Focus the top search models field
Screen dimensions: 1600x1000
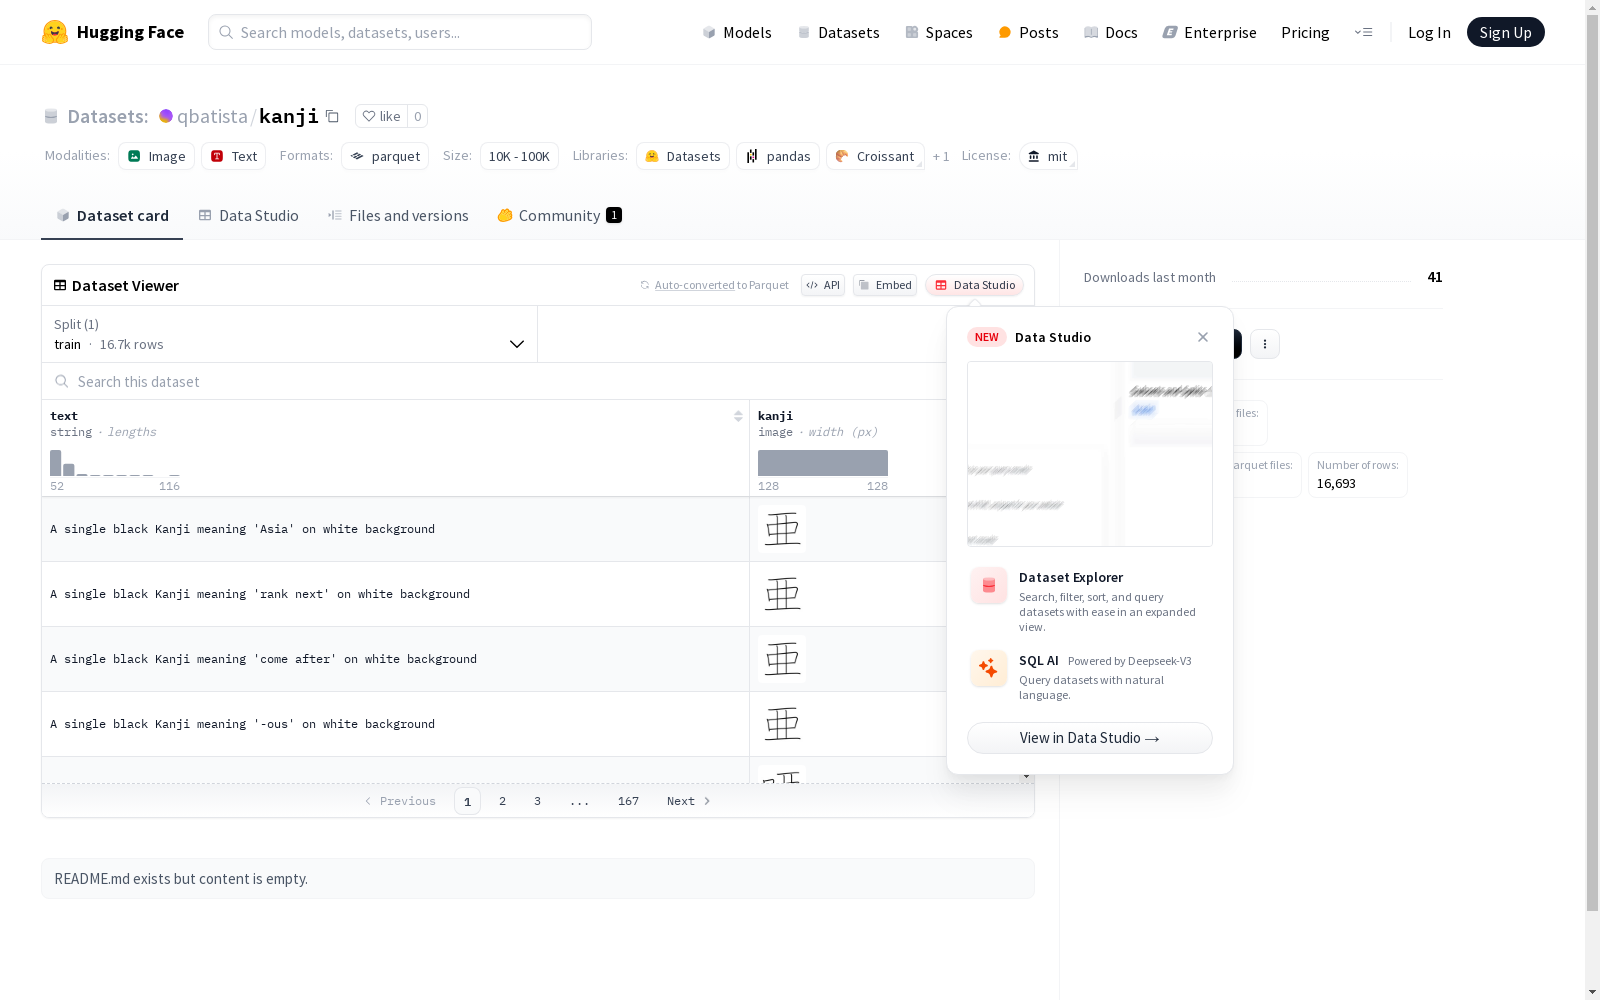(x=400, y=32)
